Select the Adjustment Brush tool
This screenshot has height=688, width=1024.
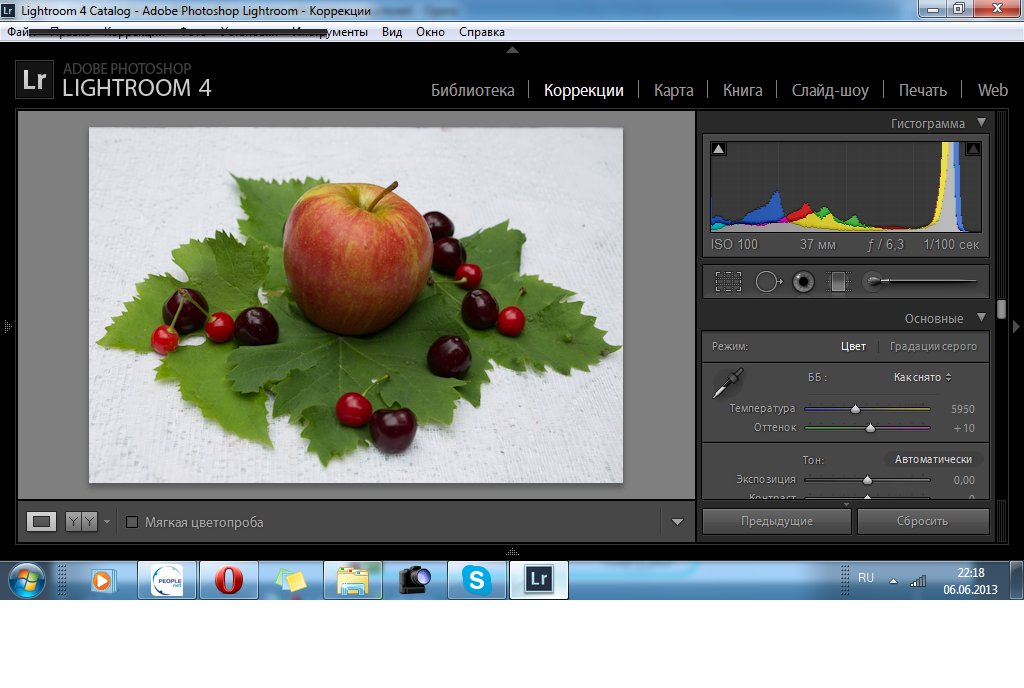pos(874,282)
